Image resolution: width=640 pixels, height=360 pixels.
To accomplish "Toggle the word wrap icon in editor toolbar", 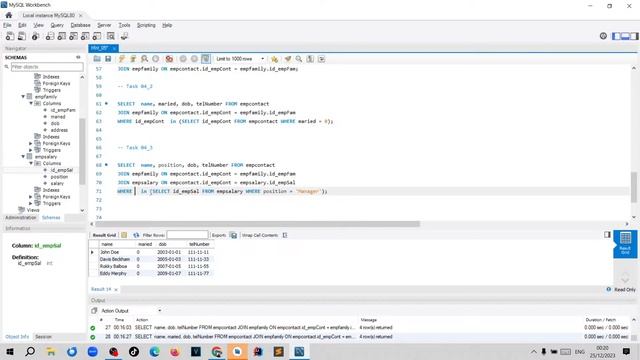I will click(322, 59).
